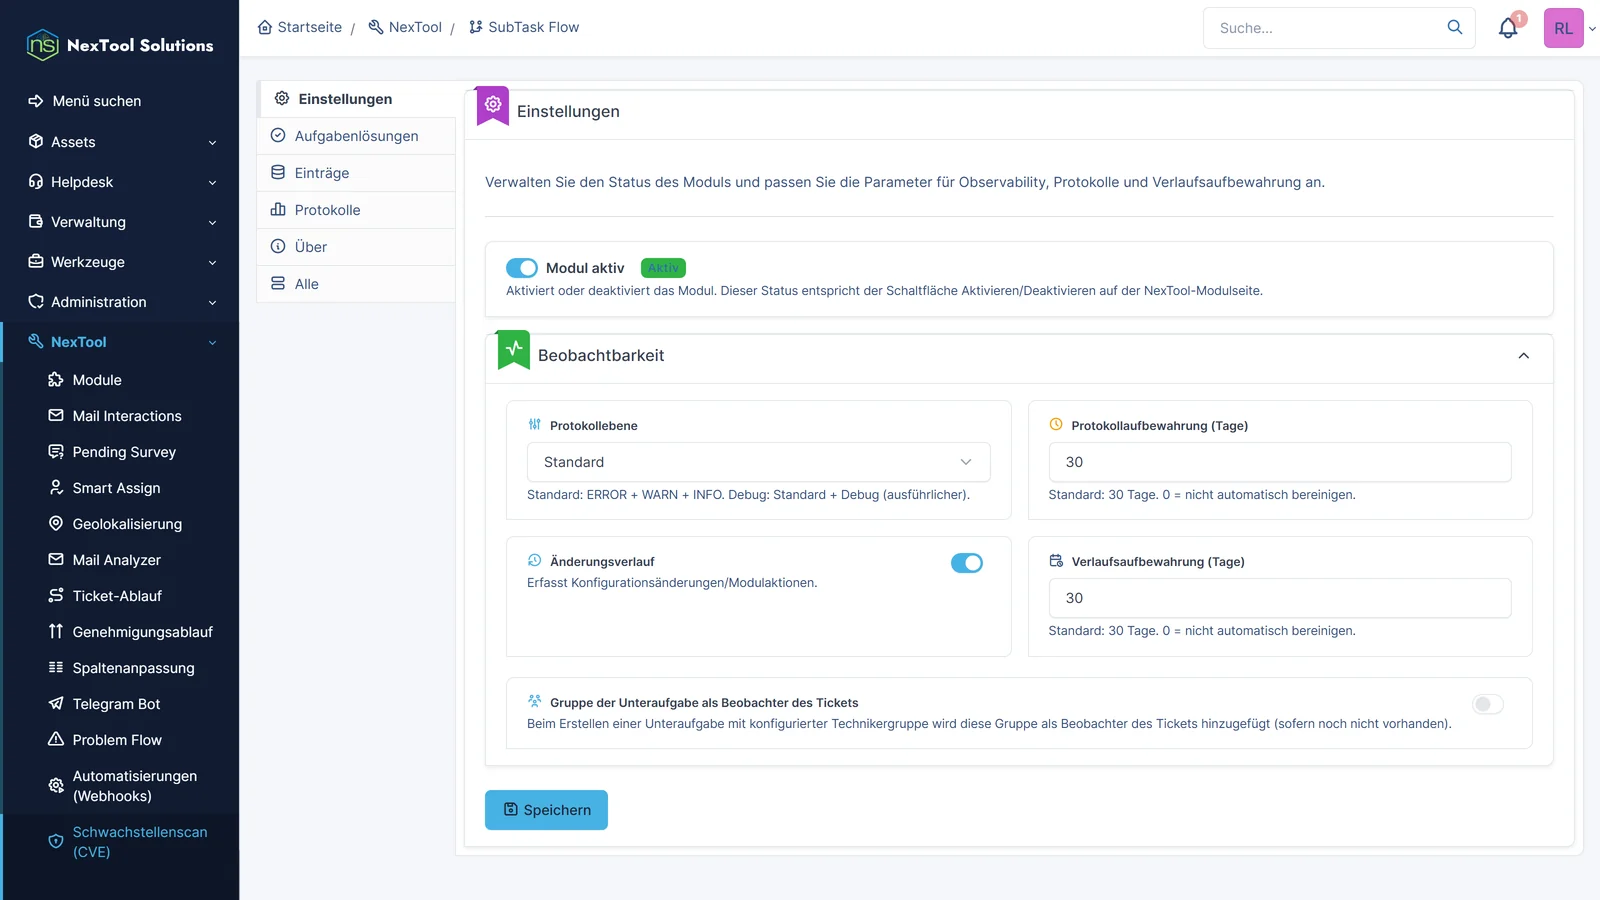The height and width of the screenshot is (900, 1600).
Task: Click the Speichern button
Action: click(546, 810)
